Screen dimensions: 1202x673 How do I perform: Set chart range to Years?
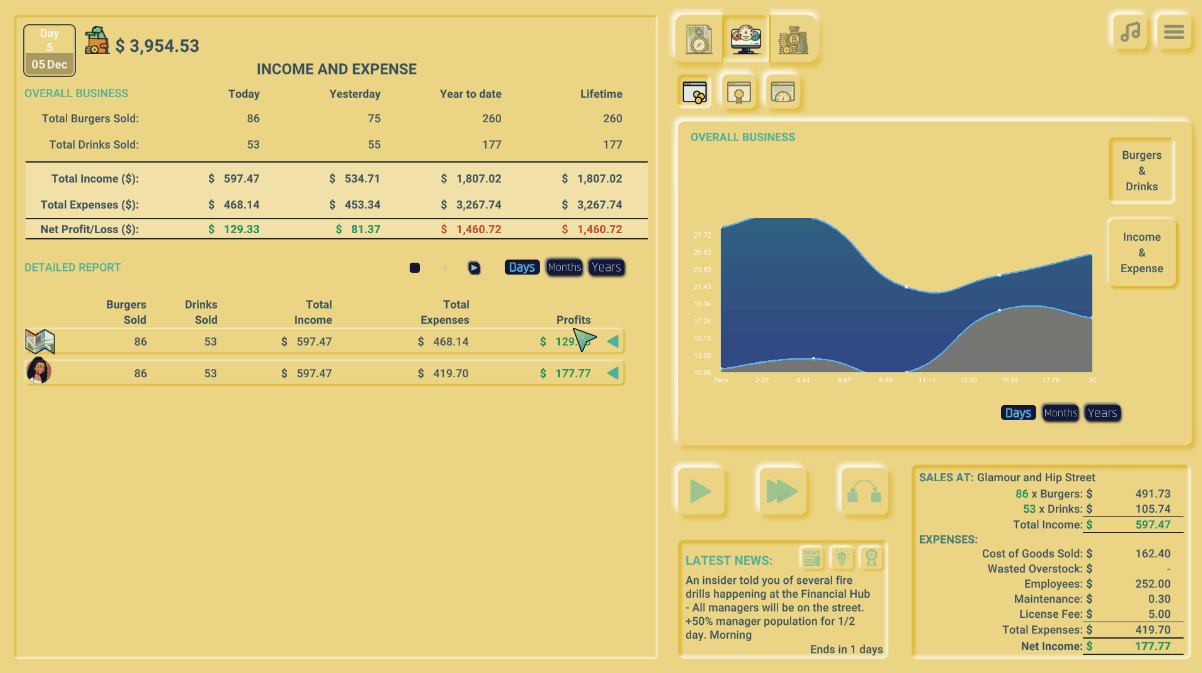point(1102,413)
